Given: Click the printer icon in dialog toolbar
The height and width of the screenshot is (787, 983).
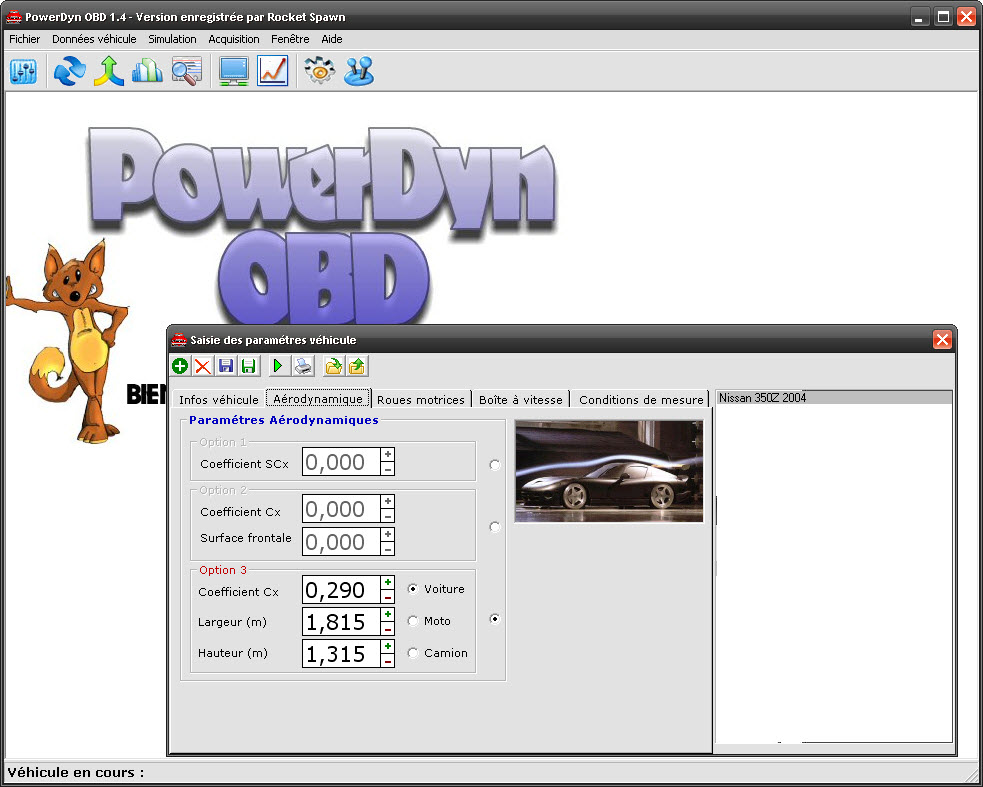Looking at the screenshot, I should click(x=303, y=366).
